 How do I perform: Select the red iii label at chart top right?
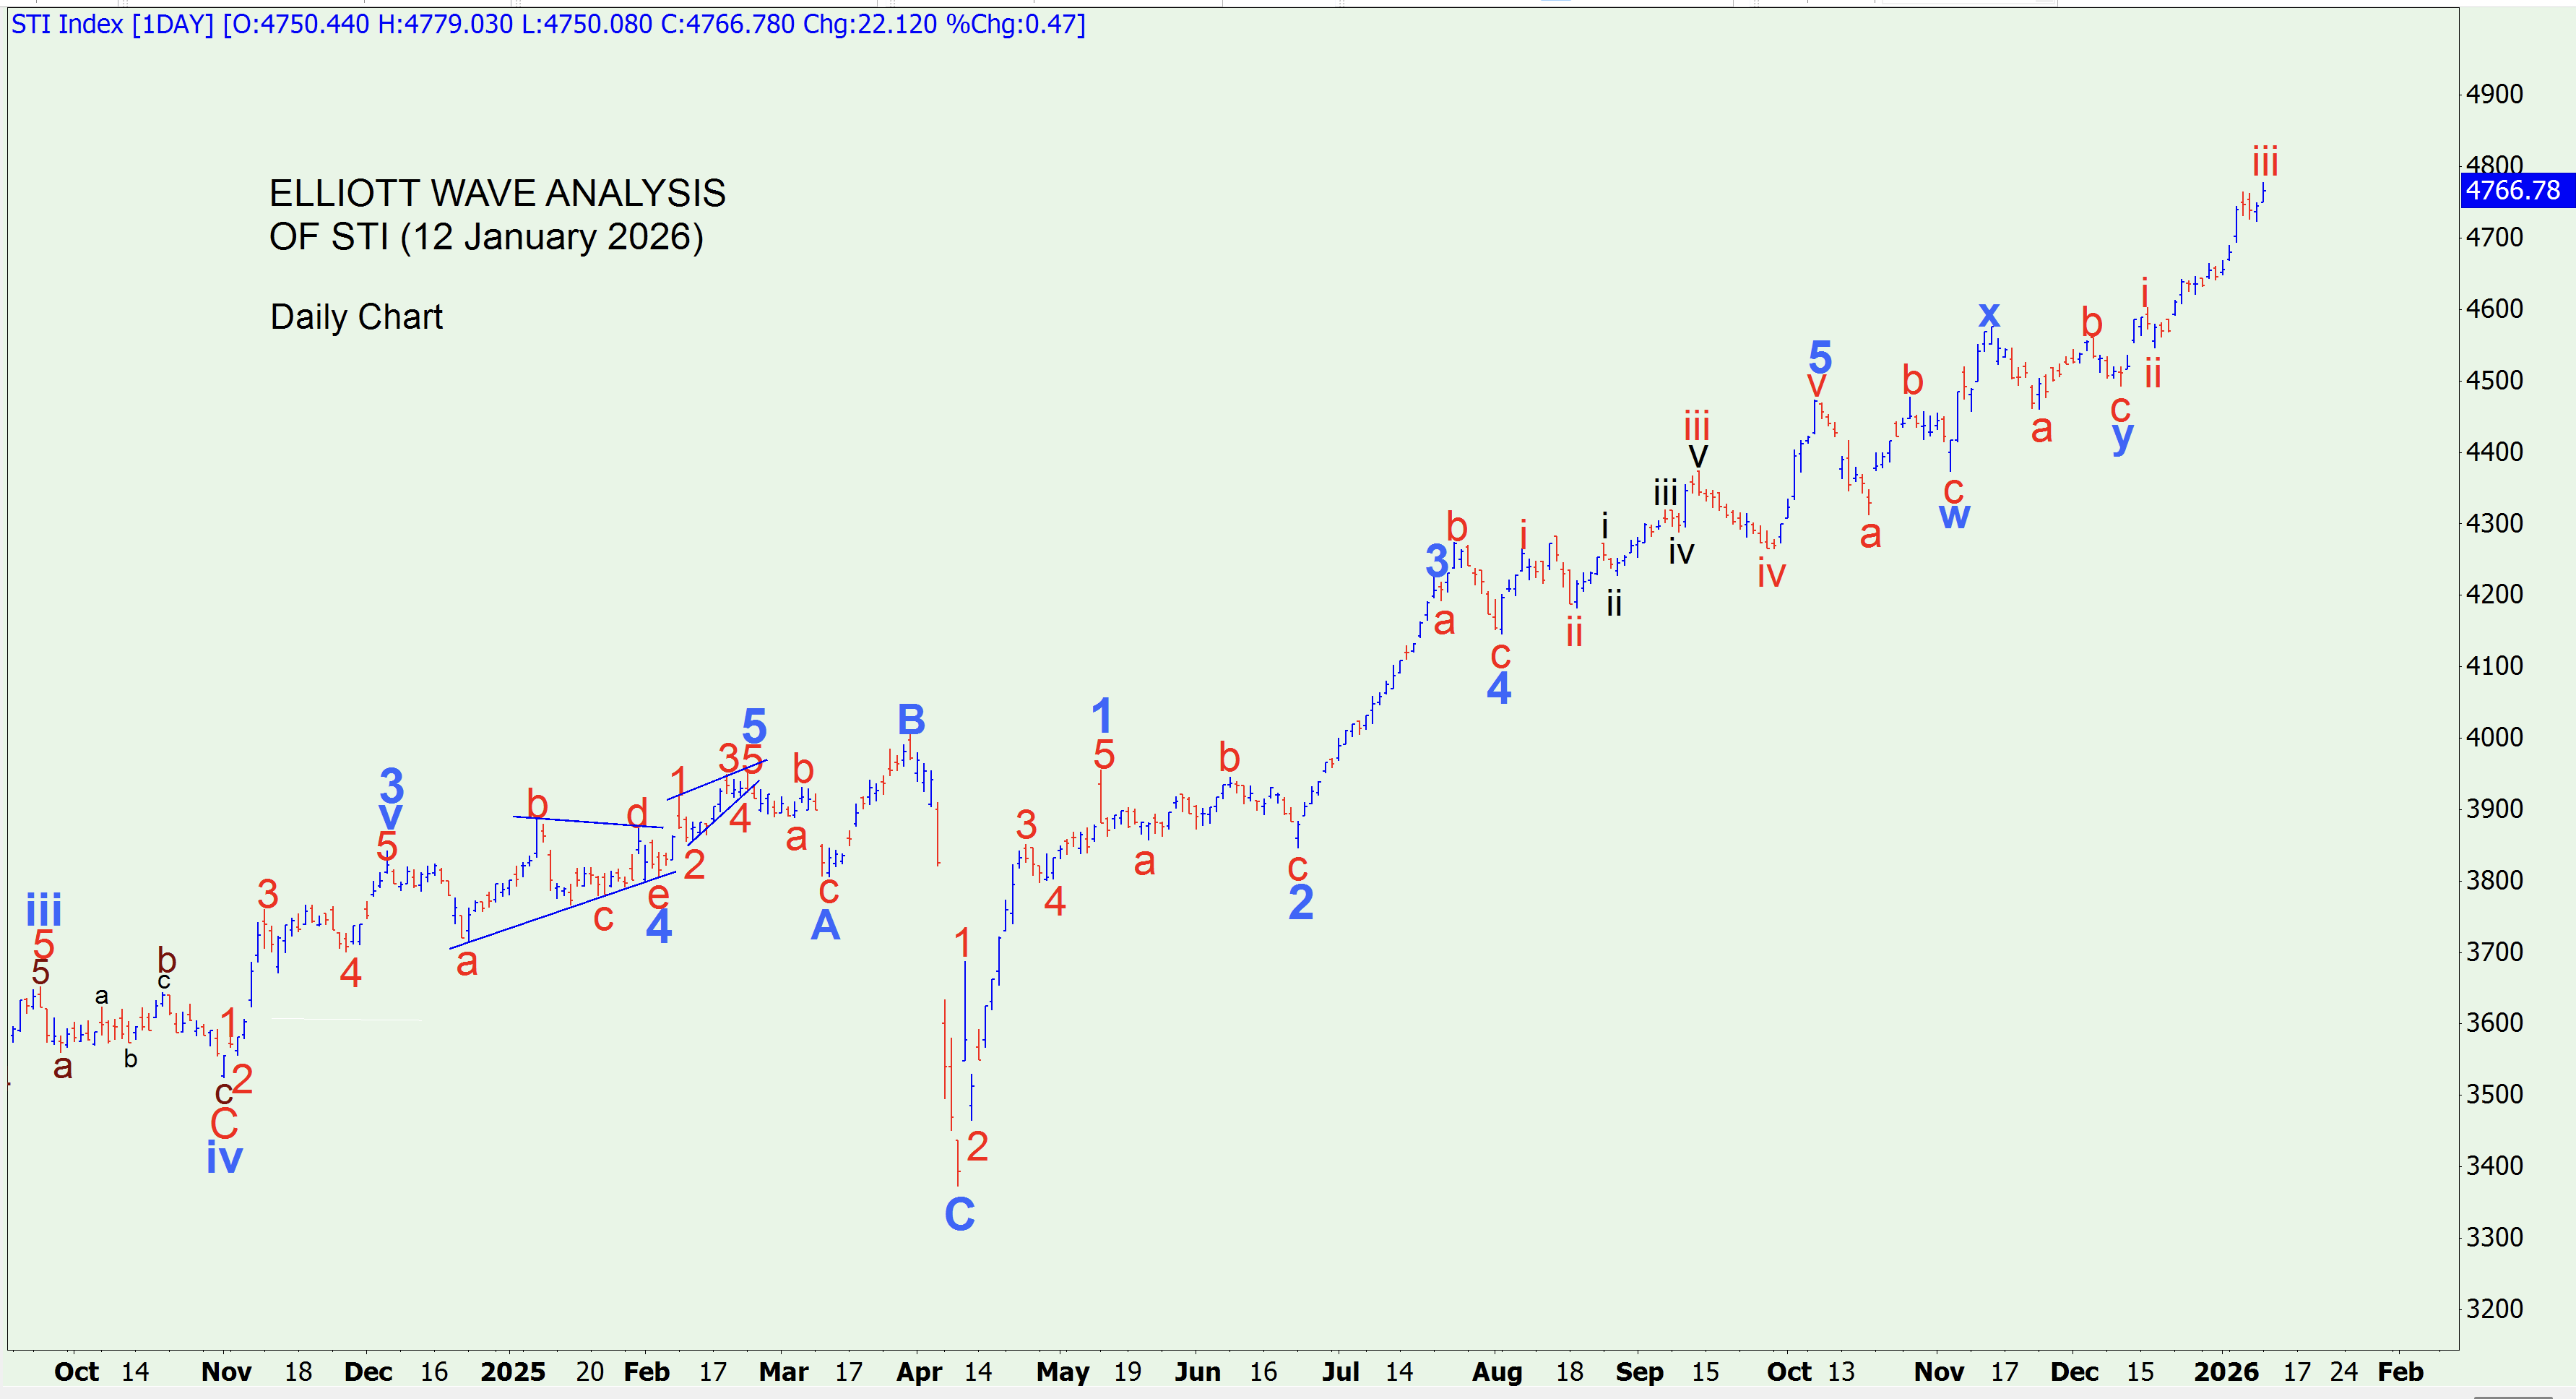point(2265,161)
